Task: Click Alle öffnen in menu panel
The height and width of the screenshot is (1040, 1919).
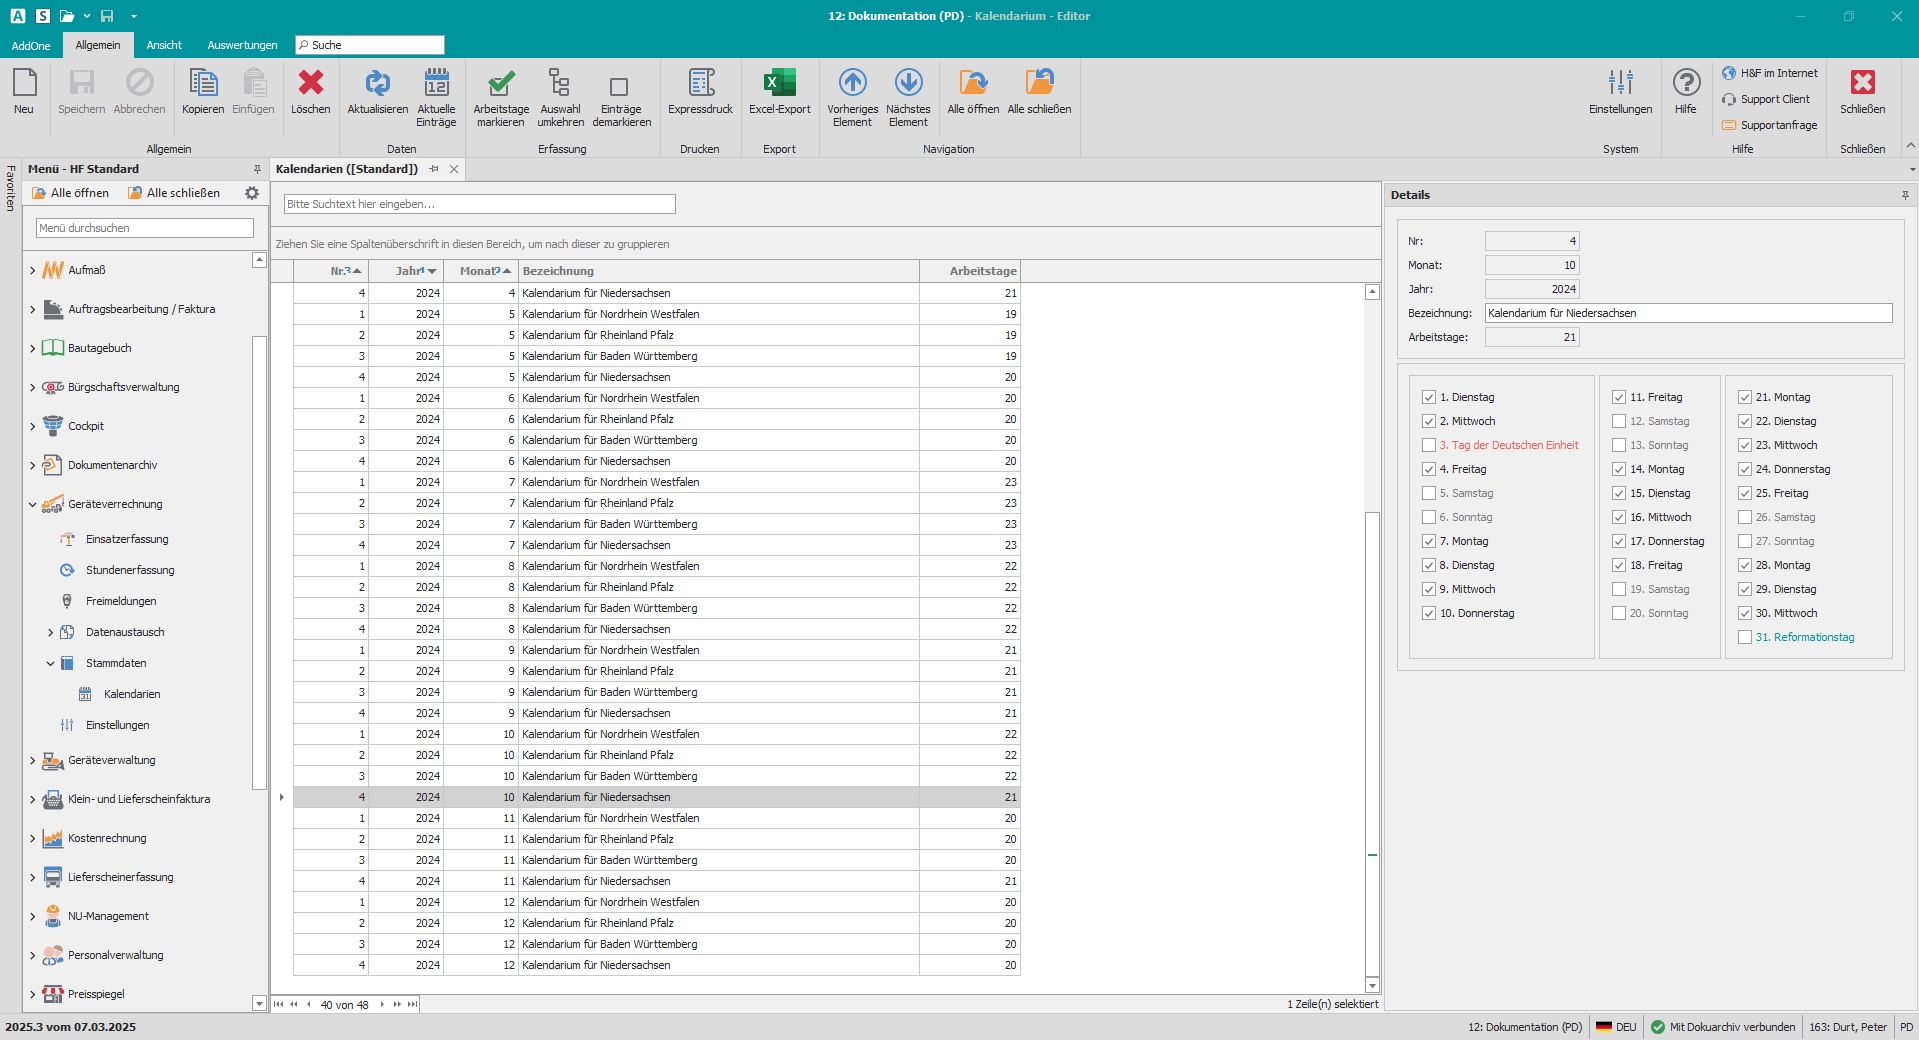Action: click(71, 193)
